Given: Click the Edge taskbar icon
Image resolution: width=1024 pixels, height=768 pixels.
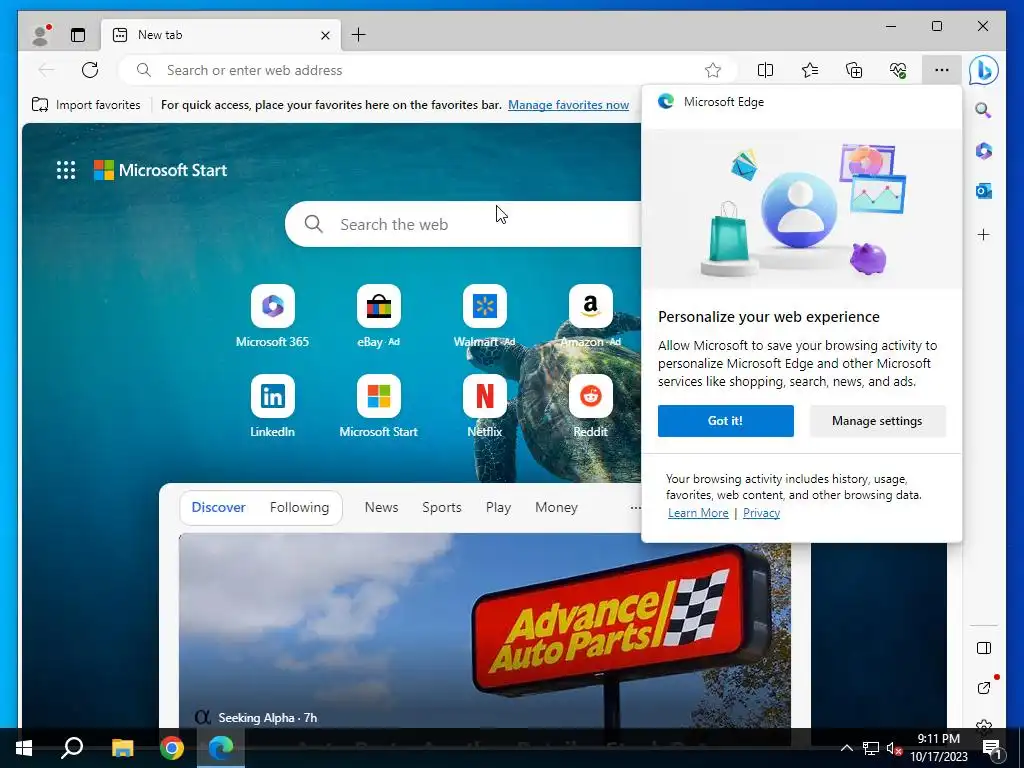Looking at the screenshot, I should click(221, 748).
